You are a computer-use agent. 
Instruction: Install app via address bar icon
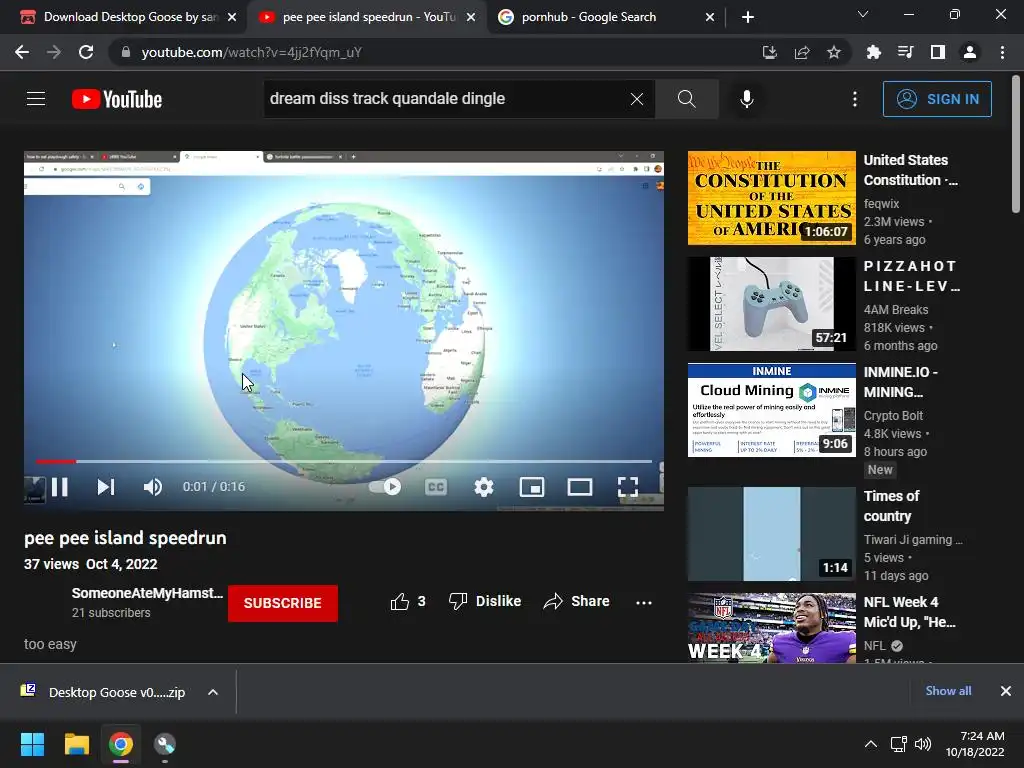pyautogui.click(x=769, y=52)
